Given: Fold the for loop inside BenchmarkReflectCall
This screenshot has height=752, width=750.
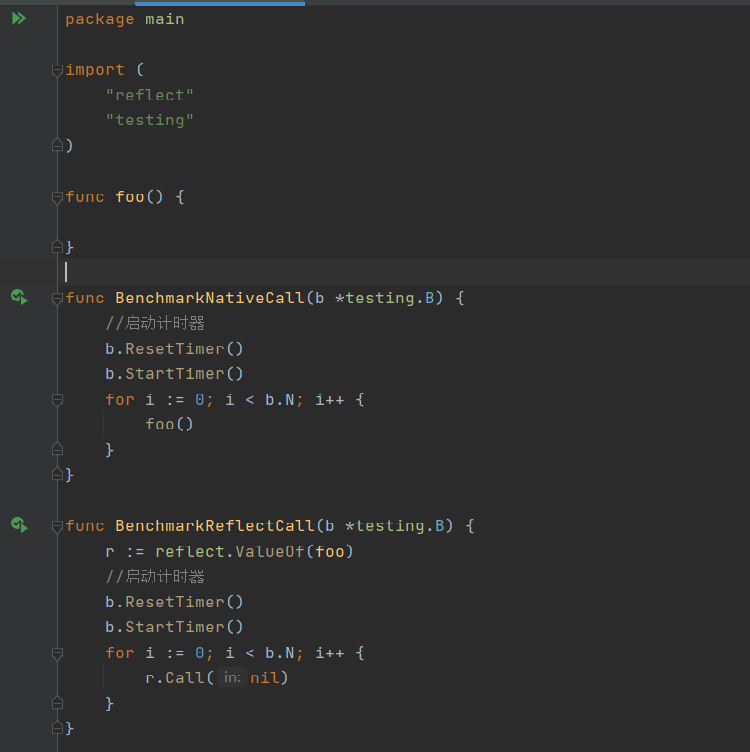Looking at the screenshot, I should 57,653.
